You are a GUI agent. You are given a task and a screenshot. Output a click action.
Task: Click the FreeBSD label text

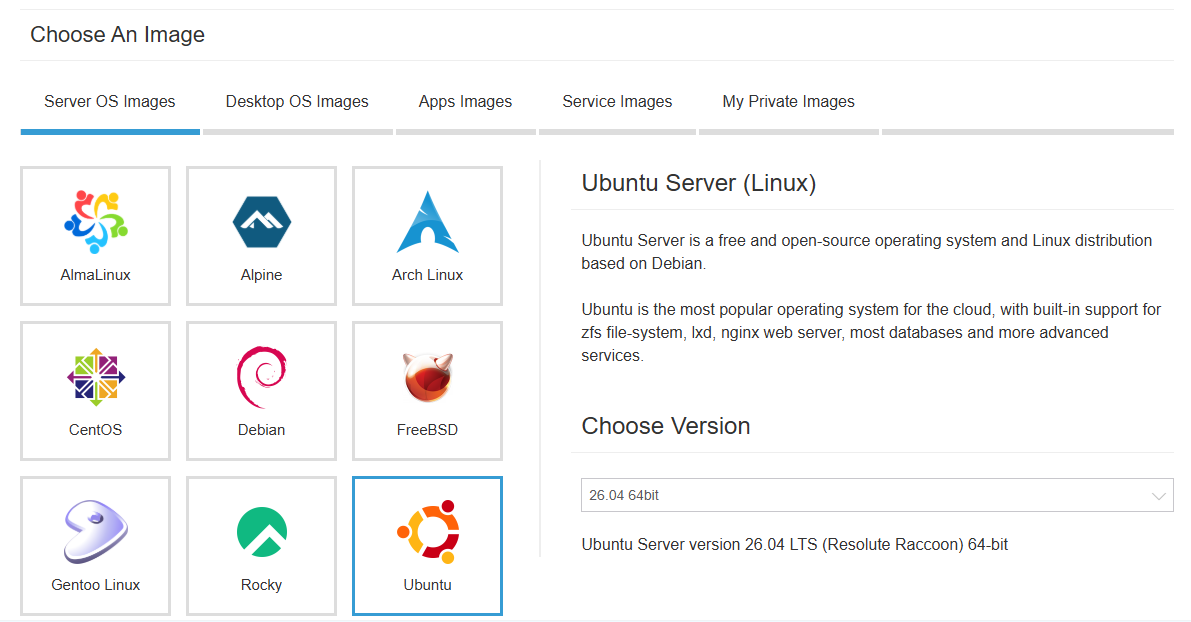pos(428,430)
